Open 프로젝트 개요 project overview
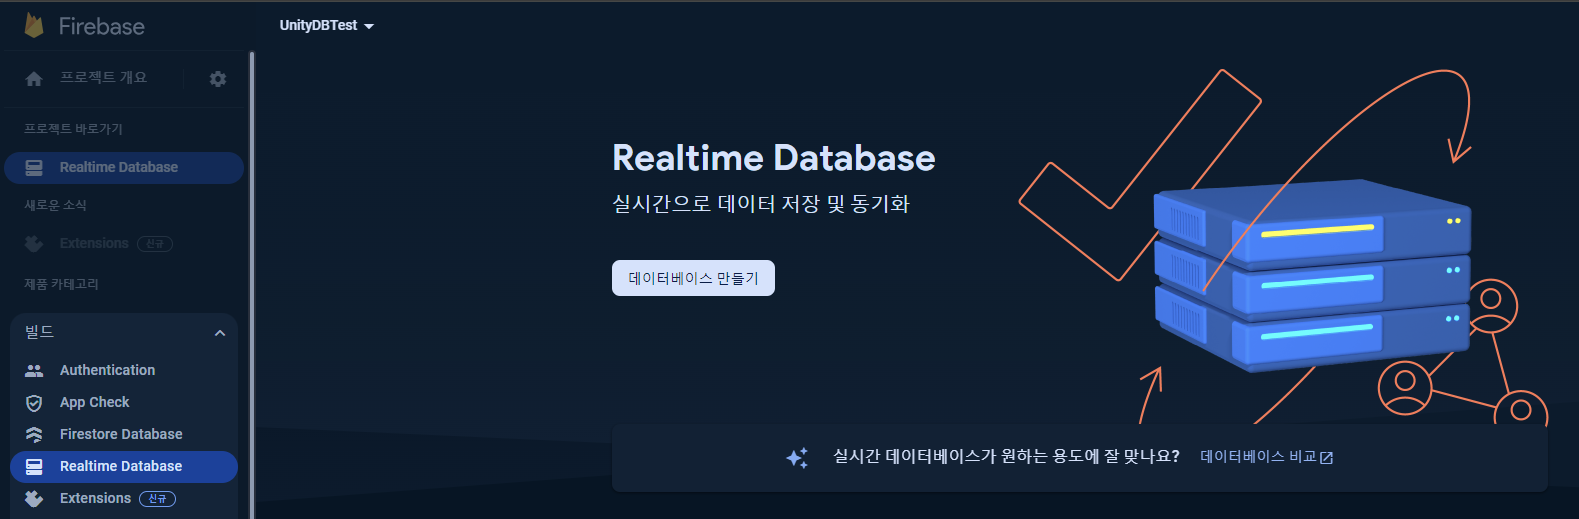This screenshot has width=1579, height=519. pos(103,78)
